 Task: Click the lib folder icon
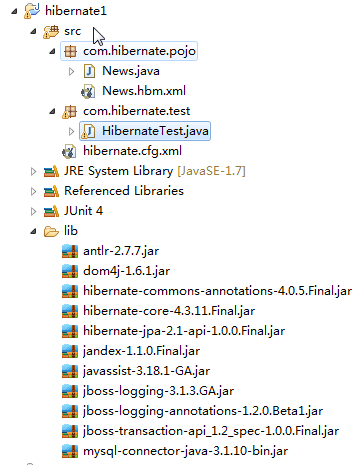(51, 231)
